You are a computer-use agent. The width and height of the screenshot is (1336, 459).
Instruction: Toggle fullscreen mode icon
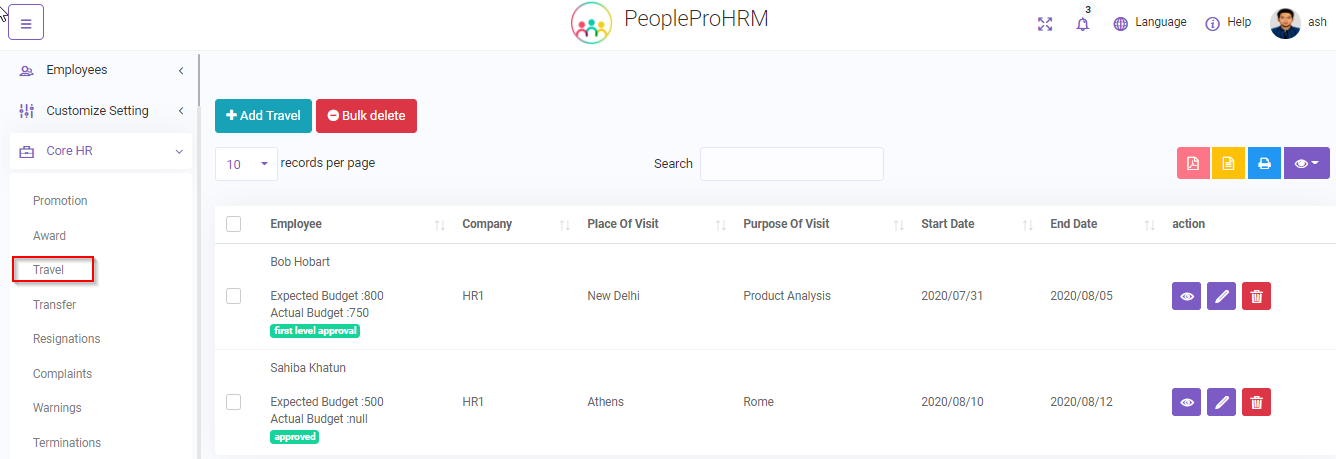click(x=1045, y=23)
